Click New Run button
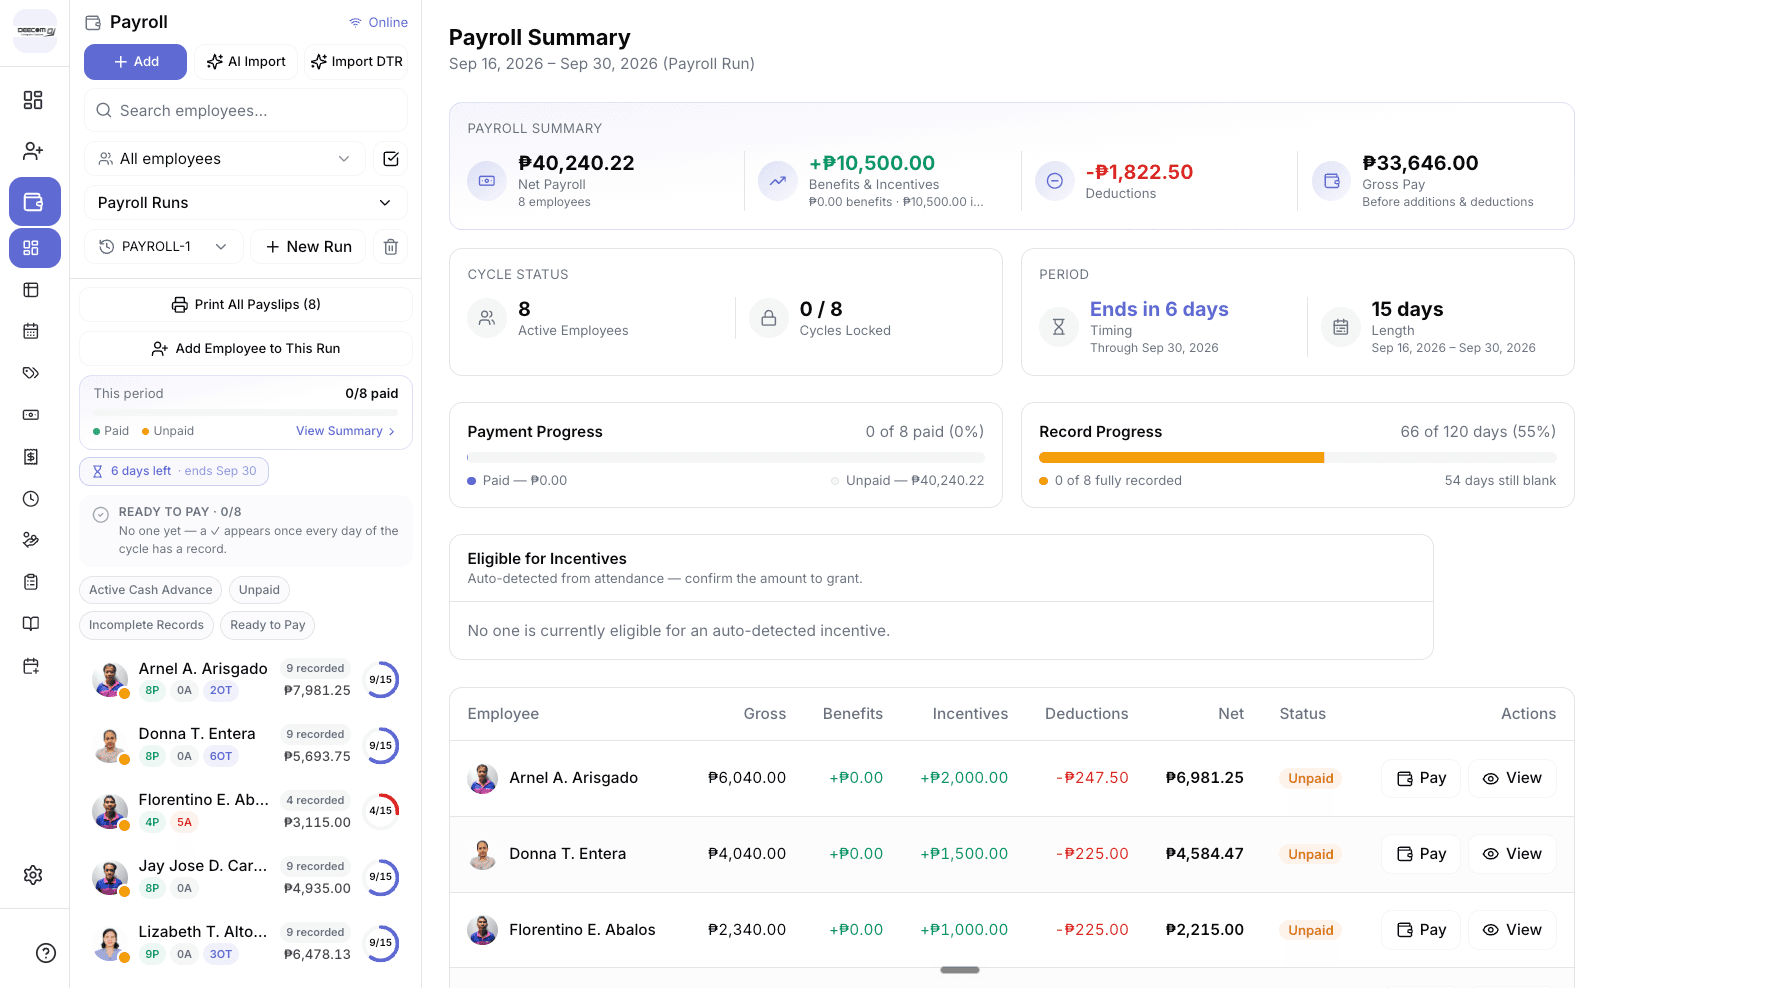Screen dimensions: 1783x988 coord(308,247)
